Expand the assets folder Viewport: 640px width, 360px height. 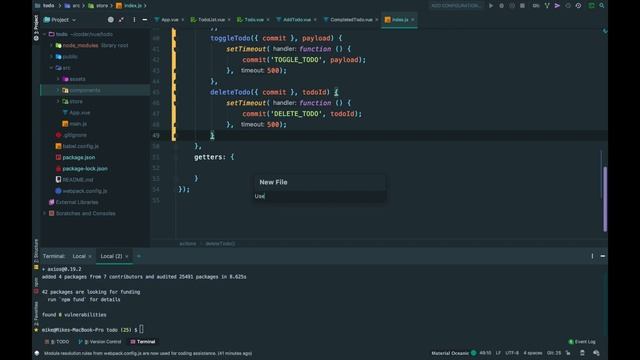coord(58,79)
